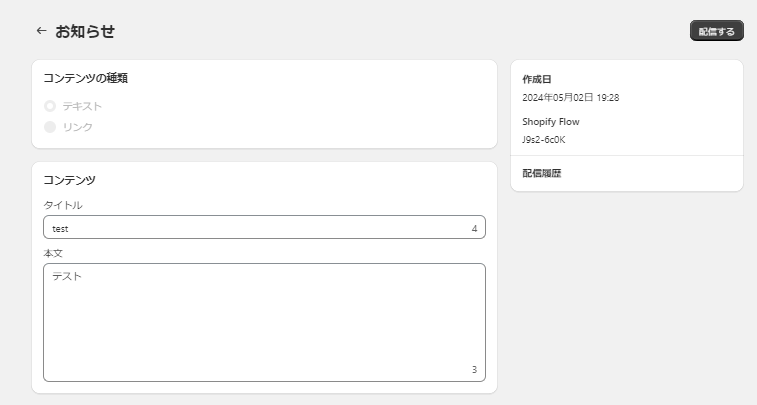The height and width of the screenshot is (405, 757).
Task: Click the コンテンツ section heading
Action: click(x=70, y=180)
